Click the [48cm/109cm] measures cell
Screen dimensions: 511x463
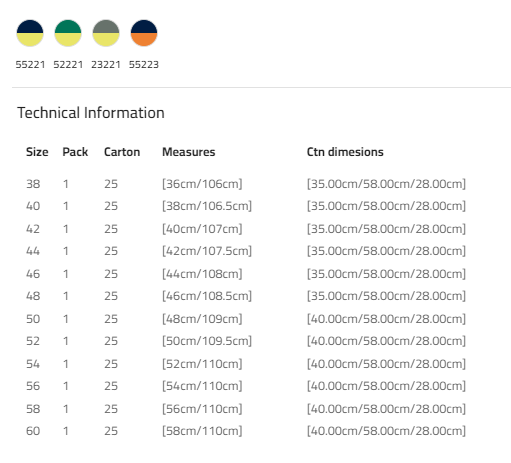[202, 319]
